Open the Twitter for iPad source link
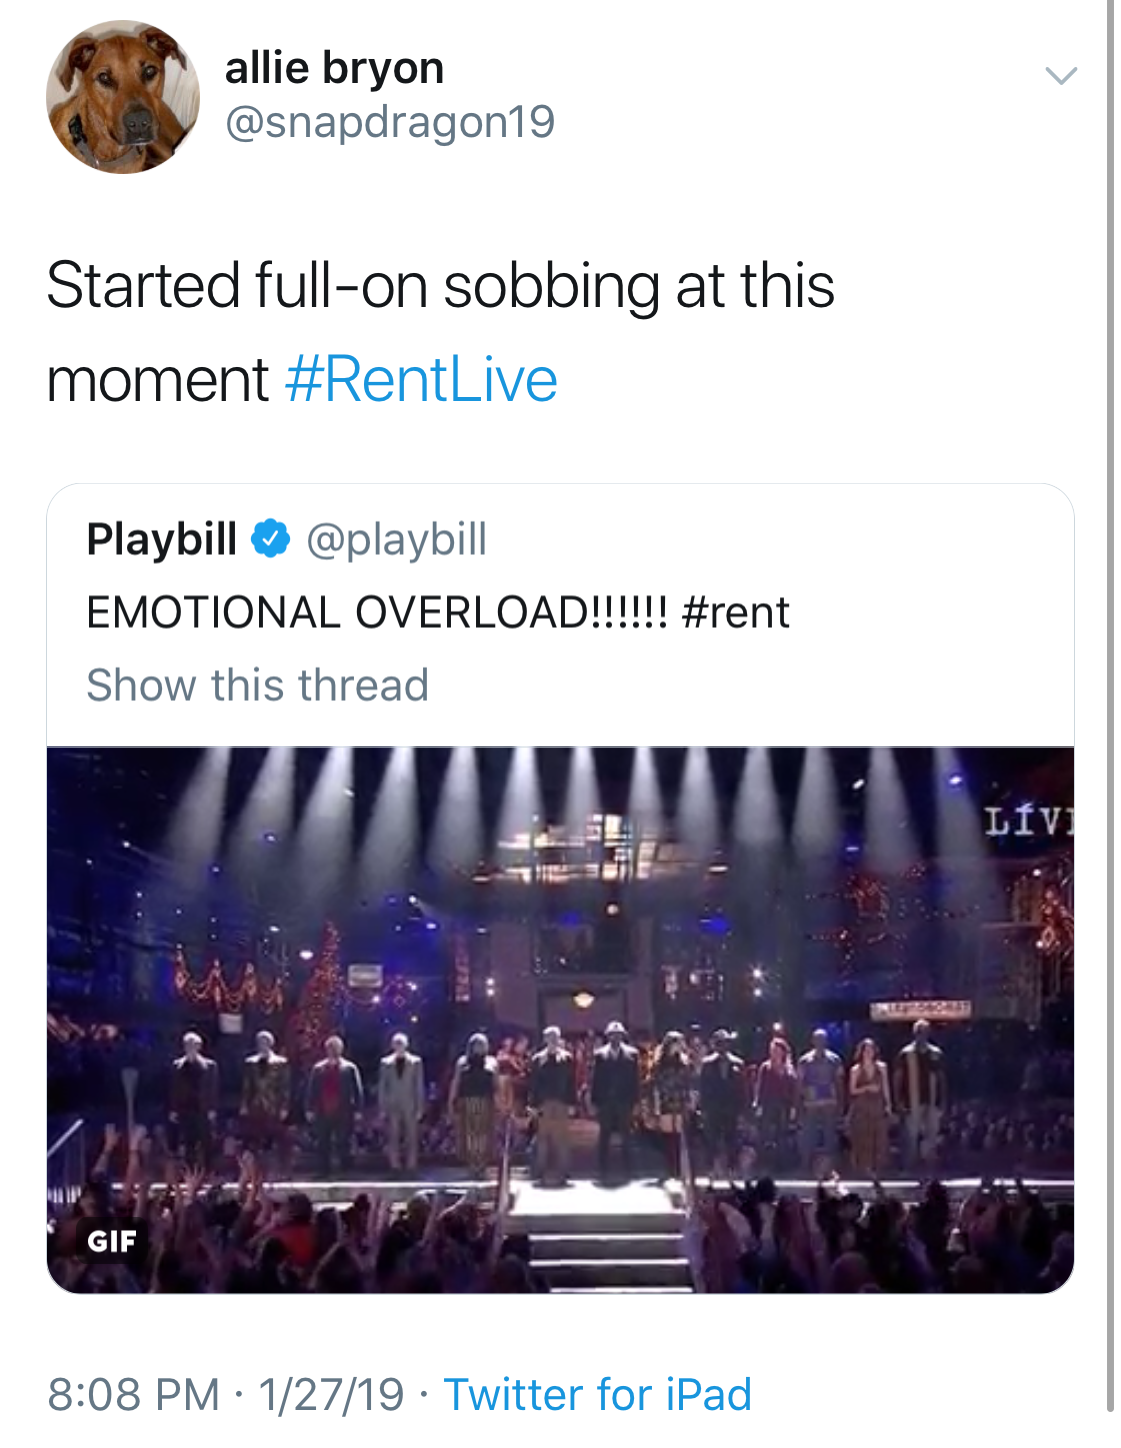This screenshot has width=1121, height=1448. click(597, 1394)
